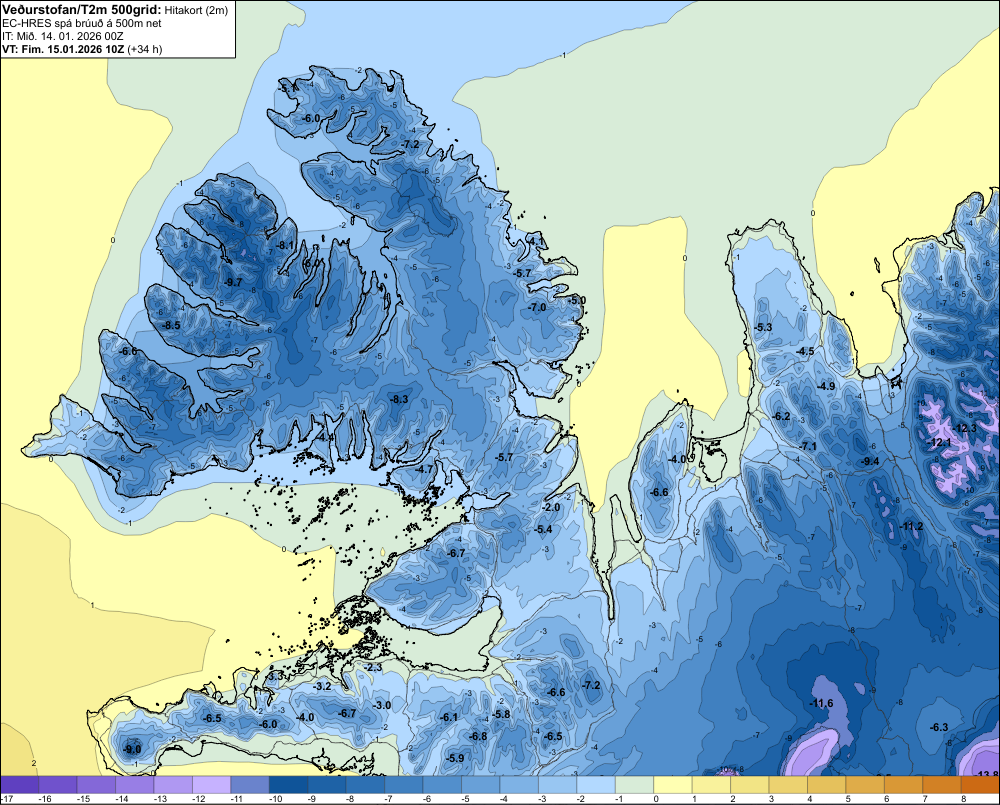This screenshot has height=805, width=1000.
Task: Click the '-6.1' temperature label
Action: 449,717
